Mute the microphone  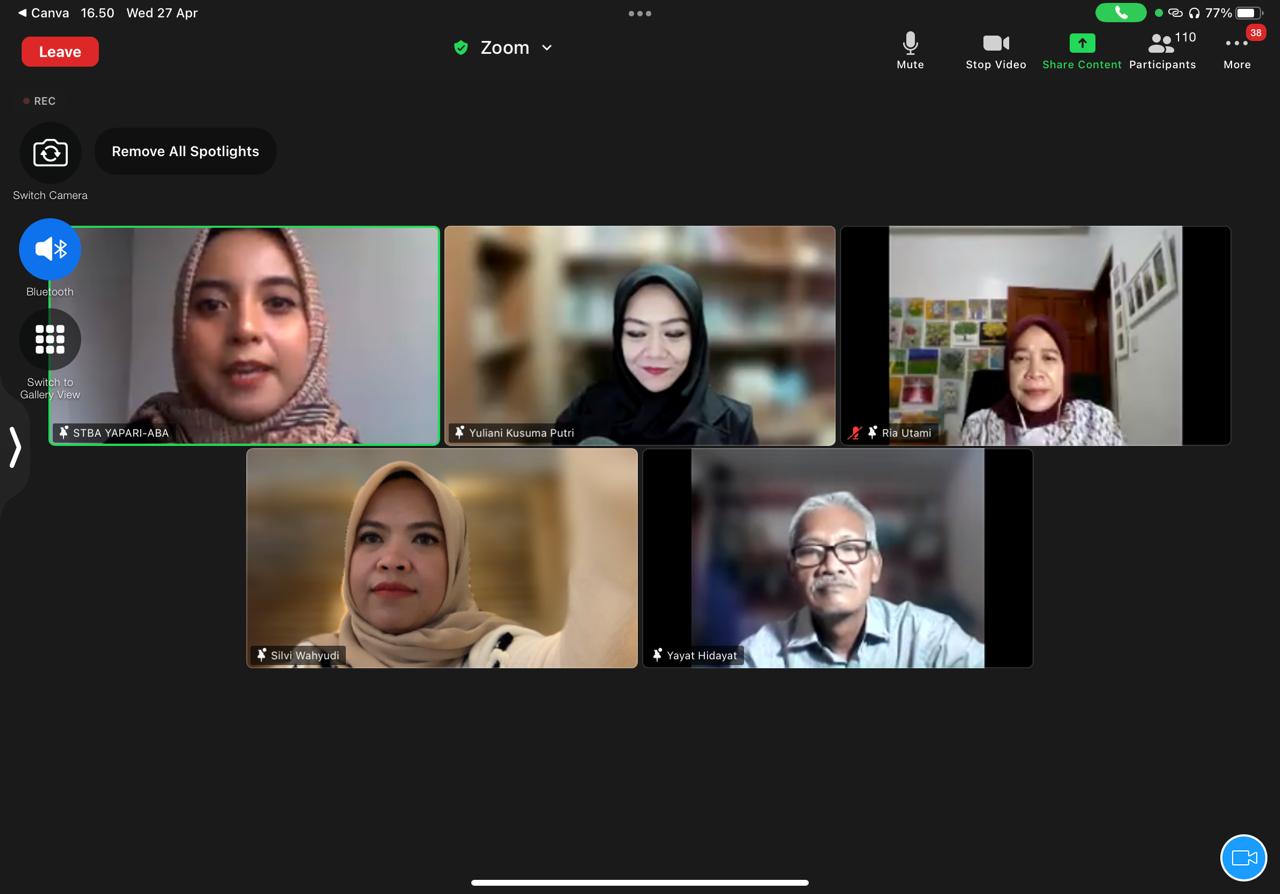[910, 51]
